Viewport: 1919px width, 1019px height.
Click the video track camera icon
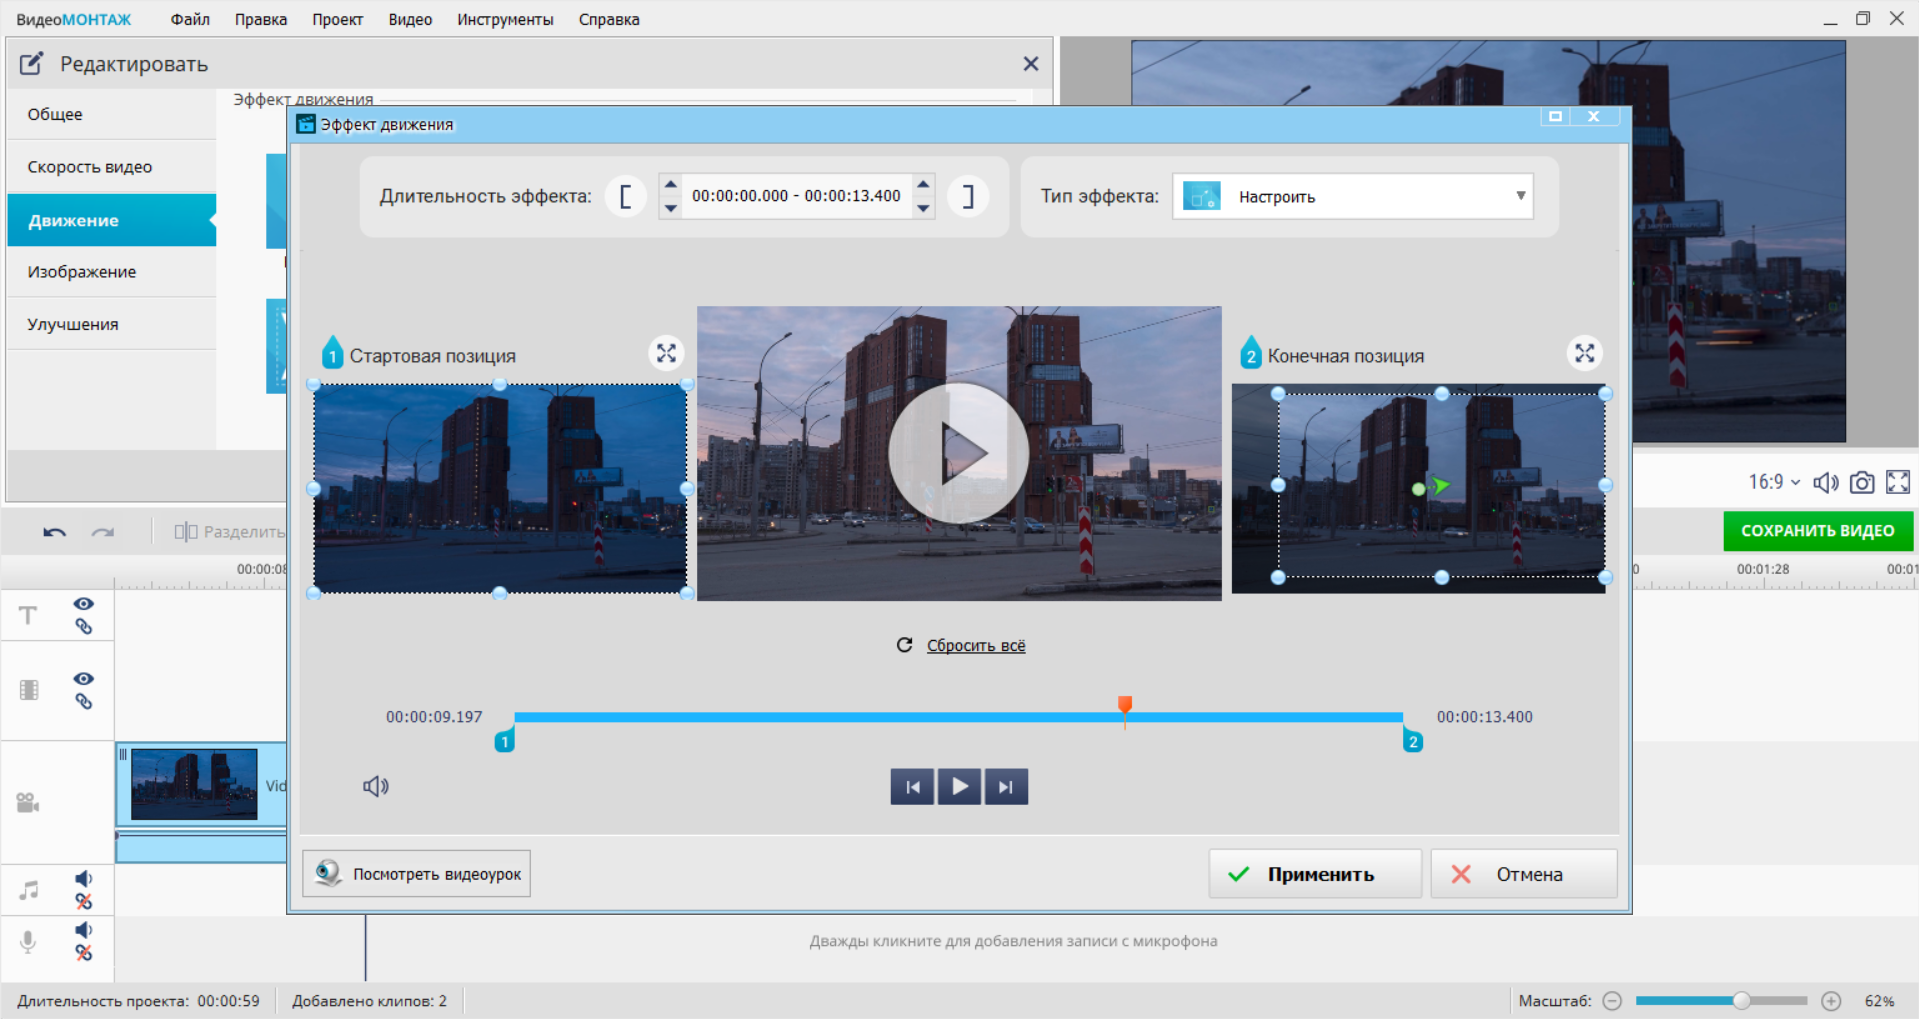28,803
